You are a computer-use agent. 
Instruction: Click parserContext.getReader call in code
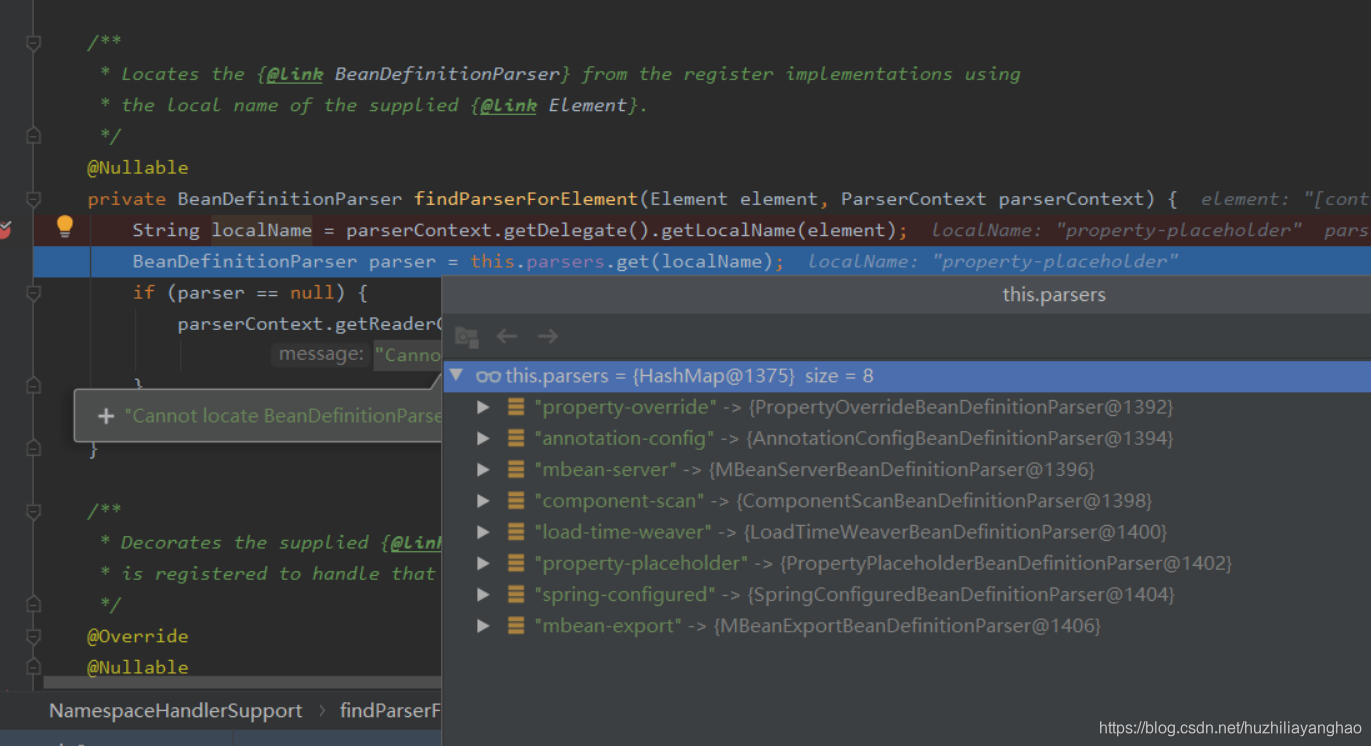pyautogui.click(x=309, y=324)
